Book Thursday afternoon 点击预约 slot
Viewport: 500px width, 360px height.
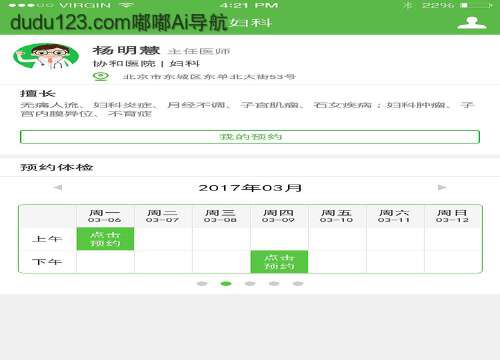pyautogui.click(x=279, y=262)
